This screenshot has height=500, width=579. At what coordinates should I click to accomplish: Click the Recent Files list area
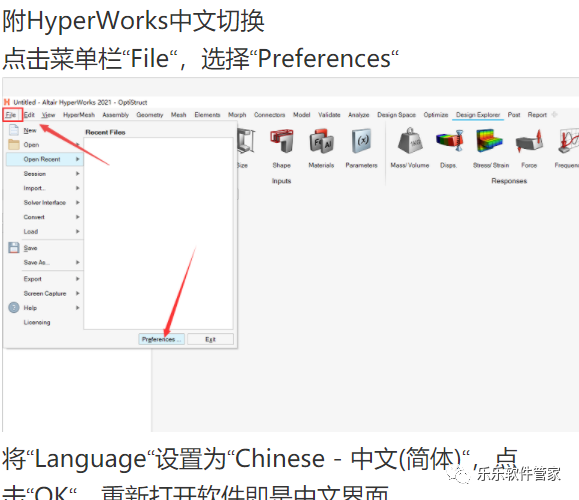(x=158, y=233)
